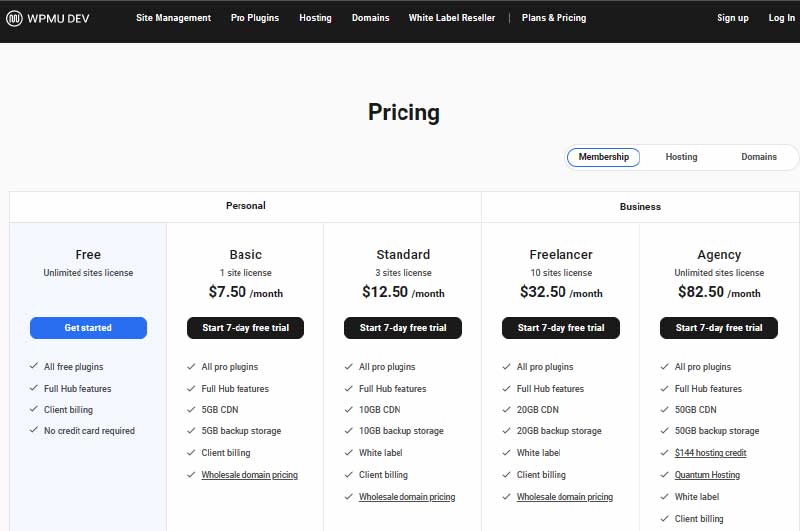Click the $32.50 /month price

[561, 292]
